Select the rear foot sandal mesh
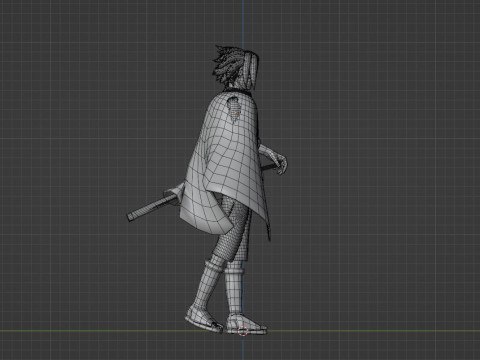The height and width of the screenshot is (360, 480). [204, 321]
